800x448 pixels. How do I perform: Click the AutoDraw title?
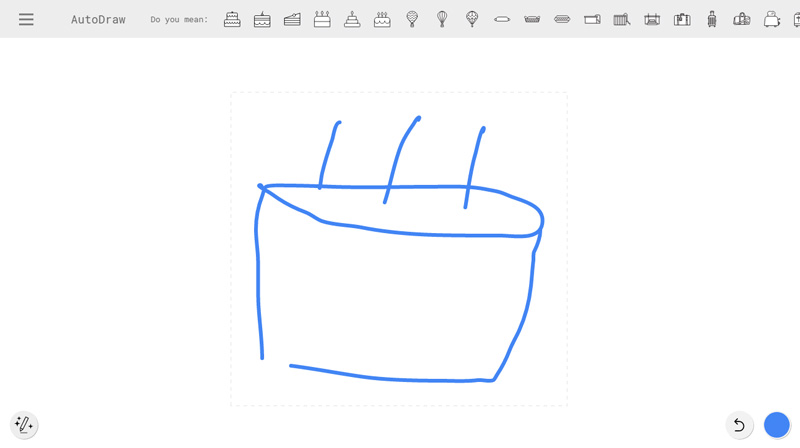pyautogui.click(x=98, y=19)
